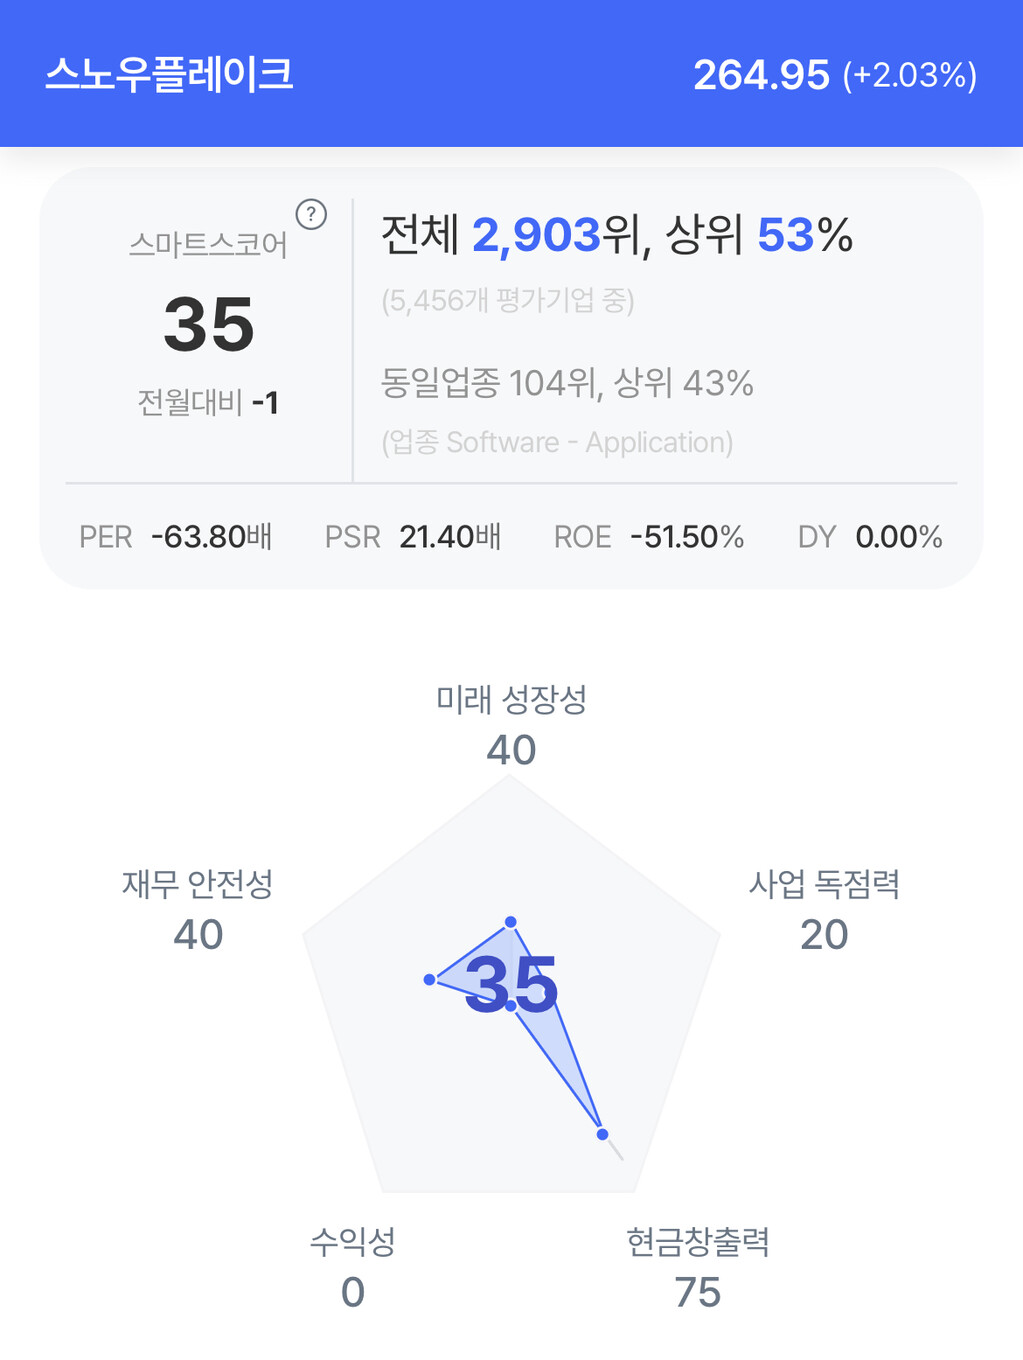Select the 재무 안전성 radar label
Viewport: 1023px width, 1360px height.
(x=198, y=884)
